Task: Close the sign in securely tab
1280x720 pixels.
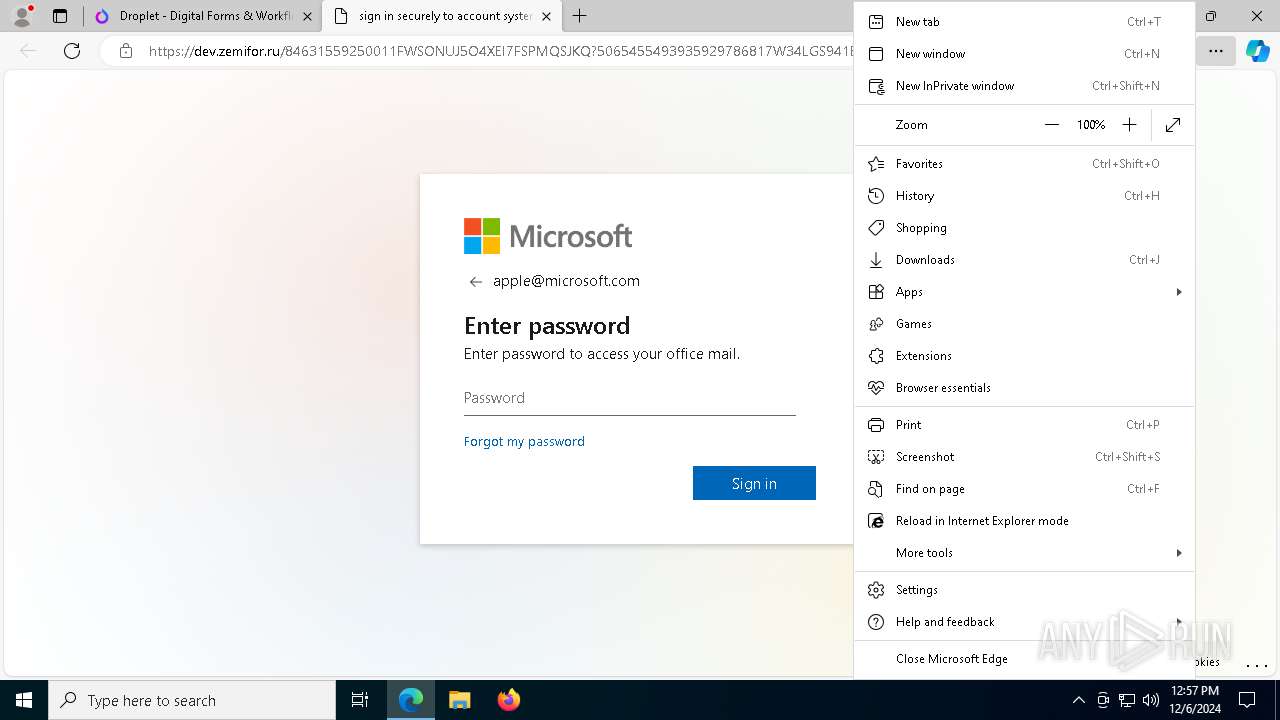Action: point(546,16)
